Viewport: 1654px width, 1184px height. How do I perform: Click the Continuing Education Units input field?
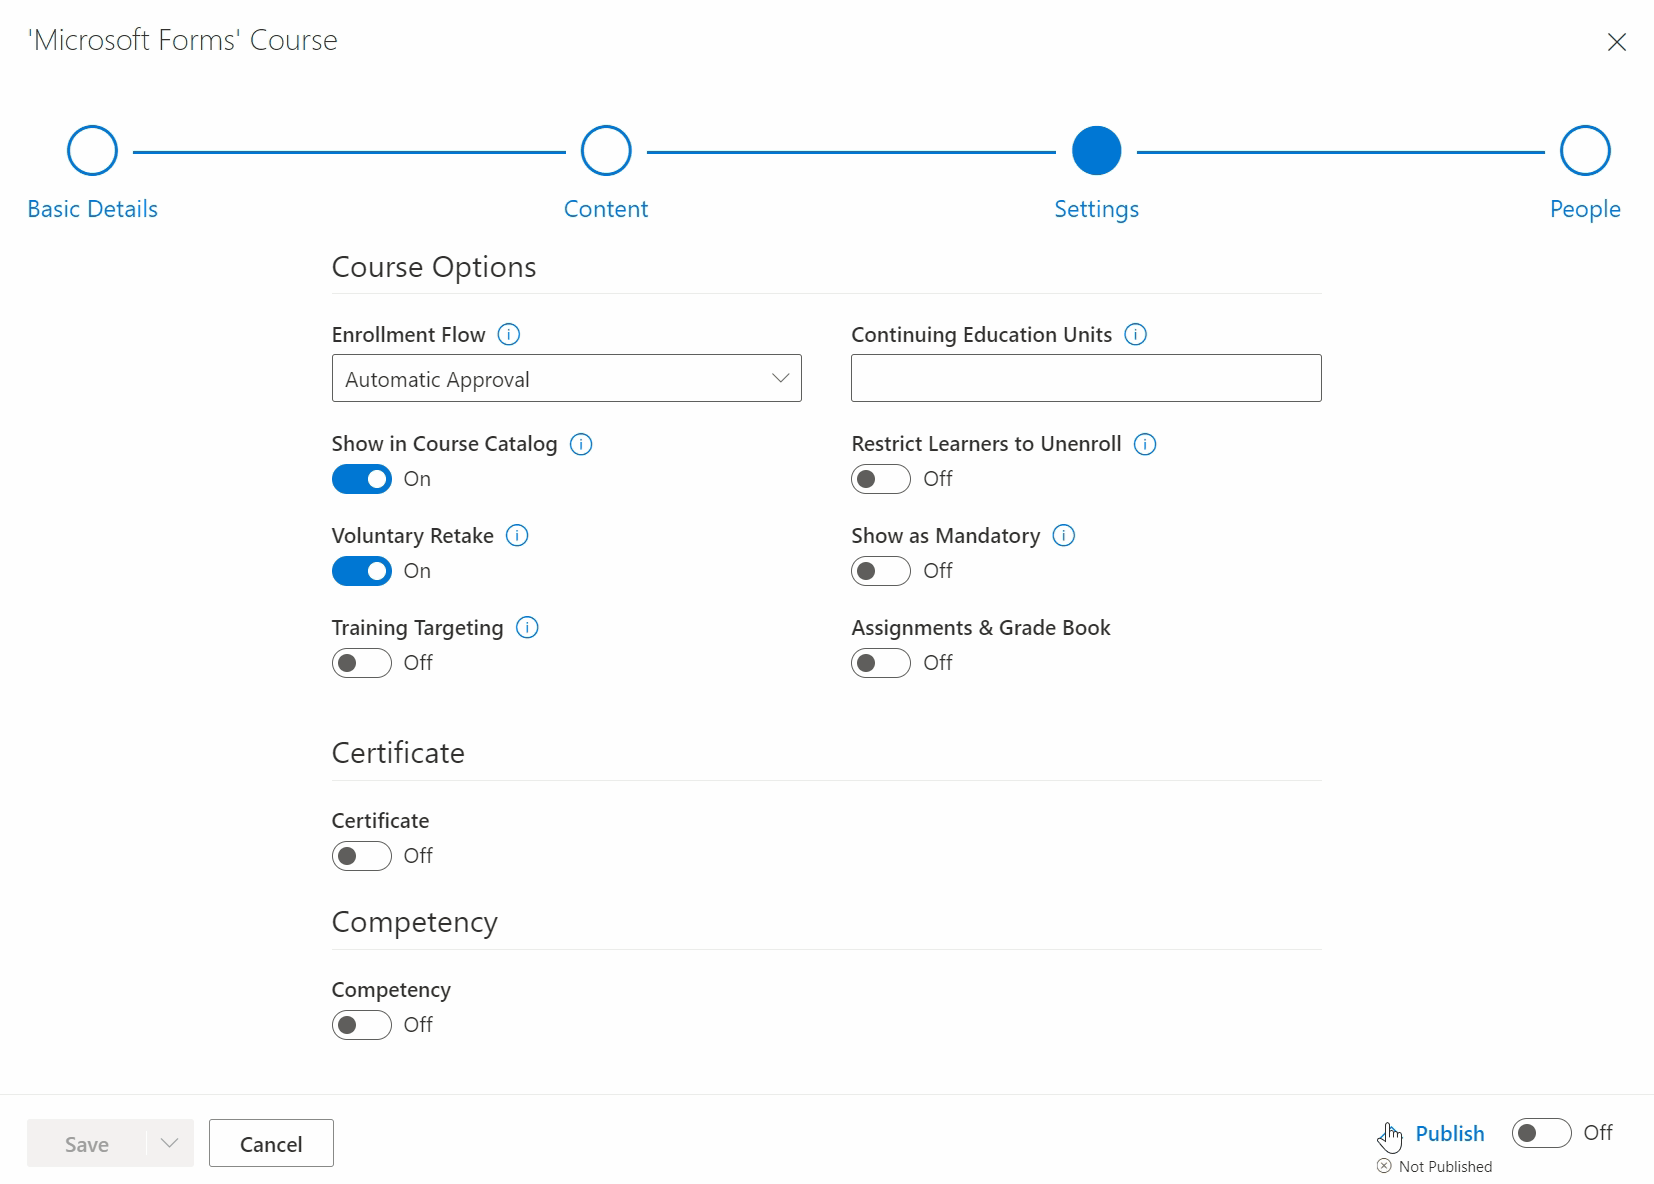click(1085, 378)
